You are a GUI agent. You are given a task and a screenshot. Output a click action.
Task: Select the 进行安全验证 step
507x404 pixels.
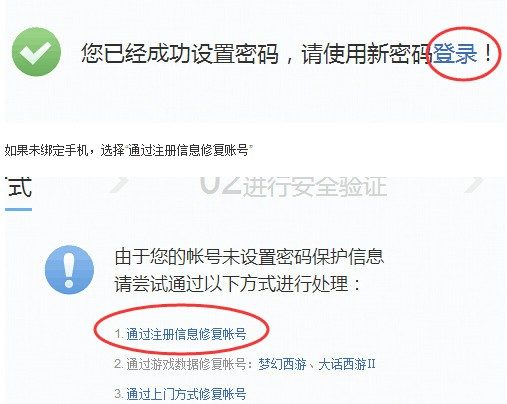pyautogui.click(x=315, y=186)
